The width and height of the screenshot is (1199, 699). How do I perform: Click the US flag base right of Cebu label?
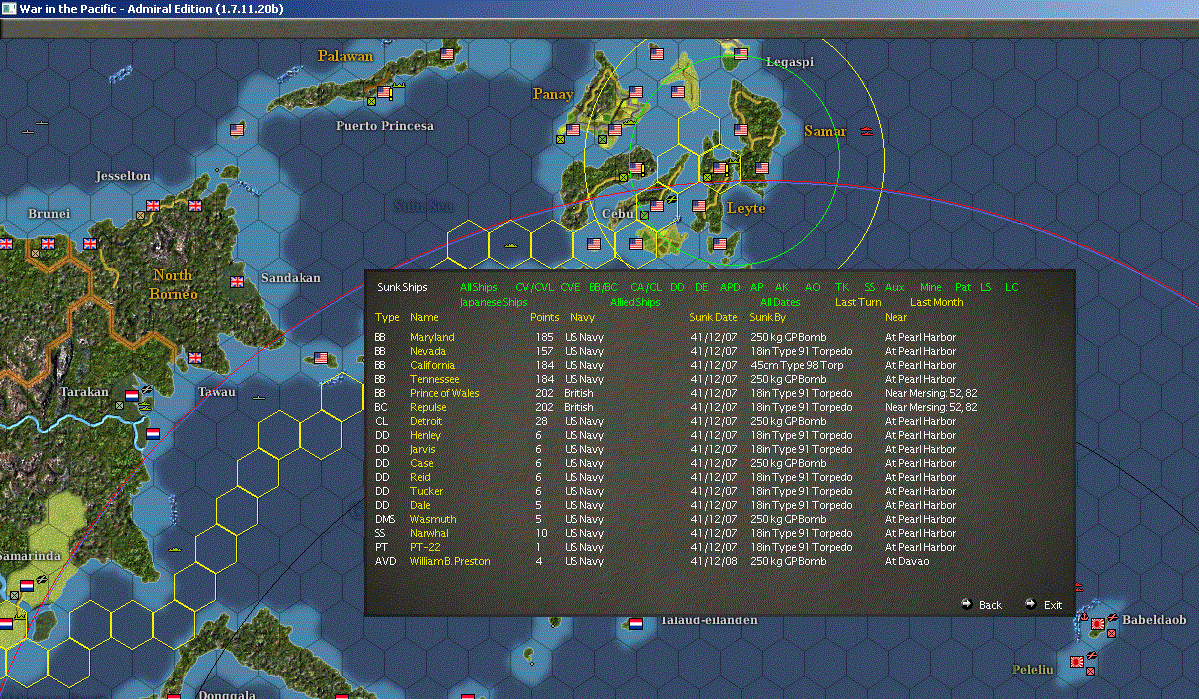[x=657, y=206]
